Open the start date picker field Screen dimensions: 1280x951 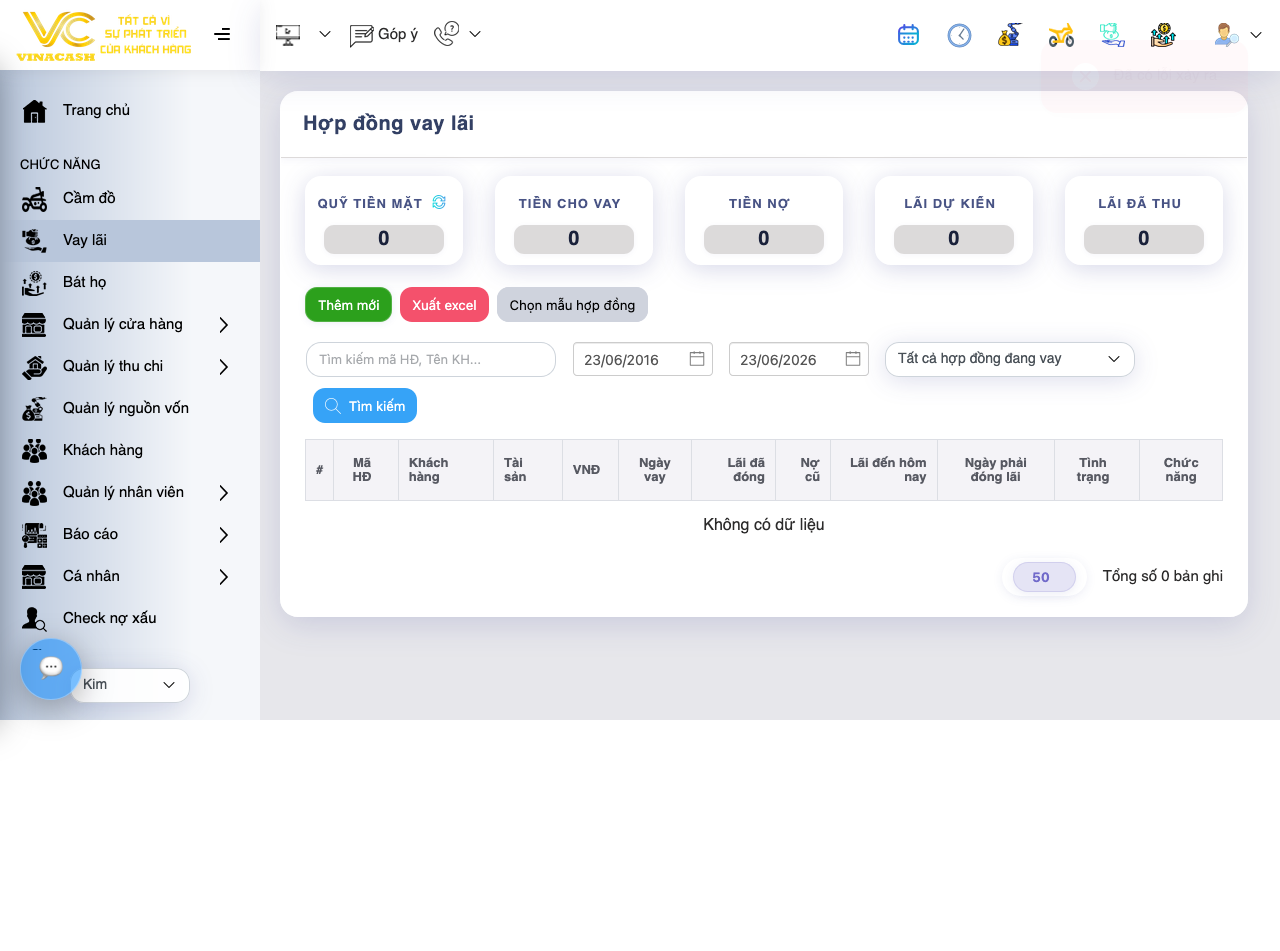643,359
